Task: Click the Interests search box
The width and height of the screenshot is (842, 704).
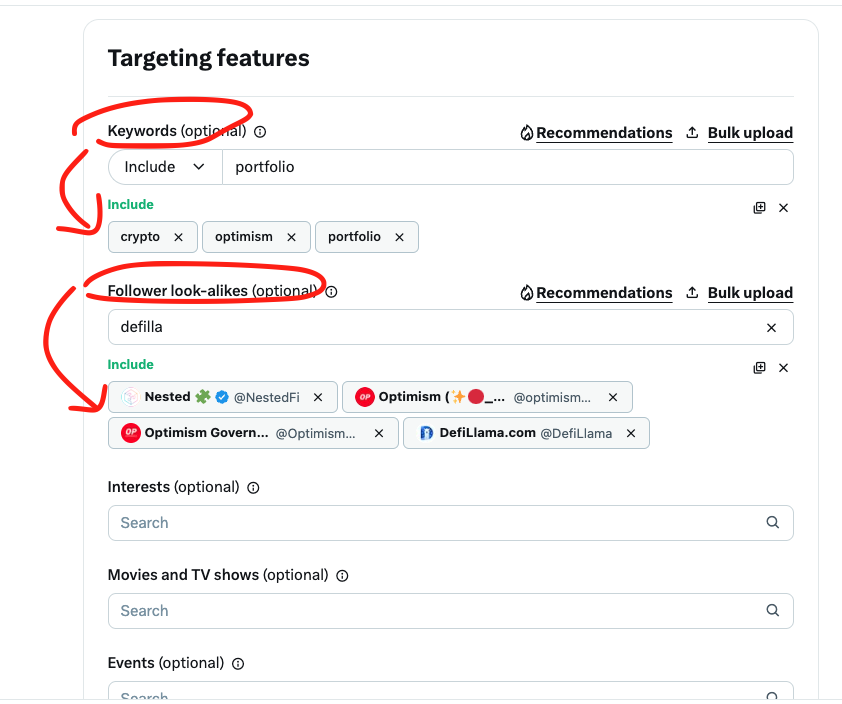Action: pyautogui.click(x=400, y=522)
